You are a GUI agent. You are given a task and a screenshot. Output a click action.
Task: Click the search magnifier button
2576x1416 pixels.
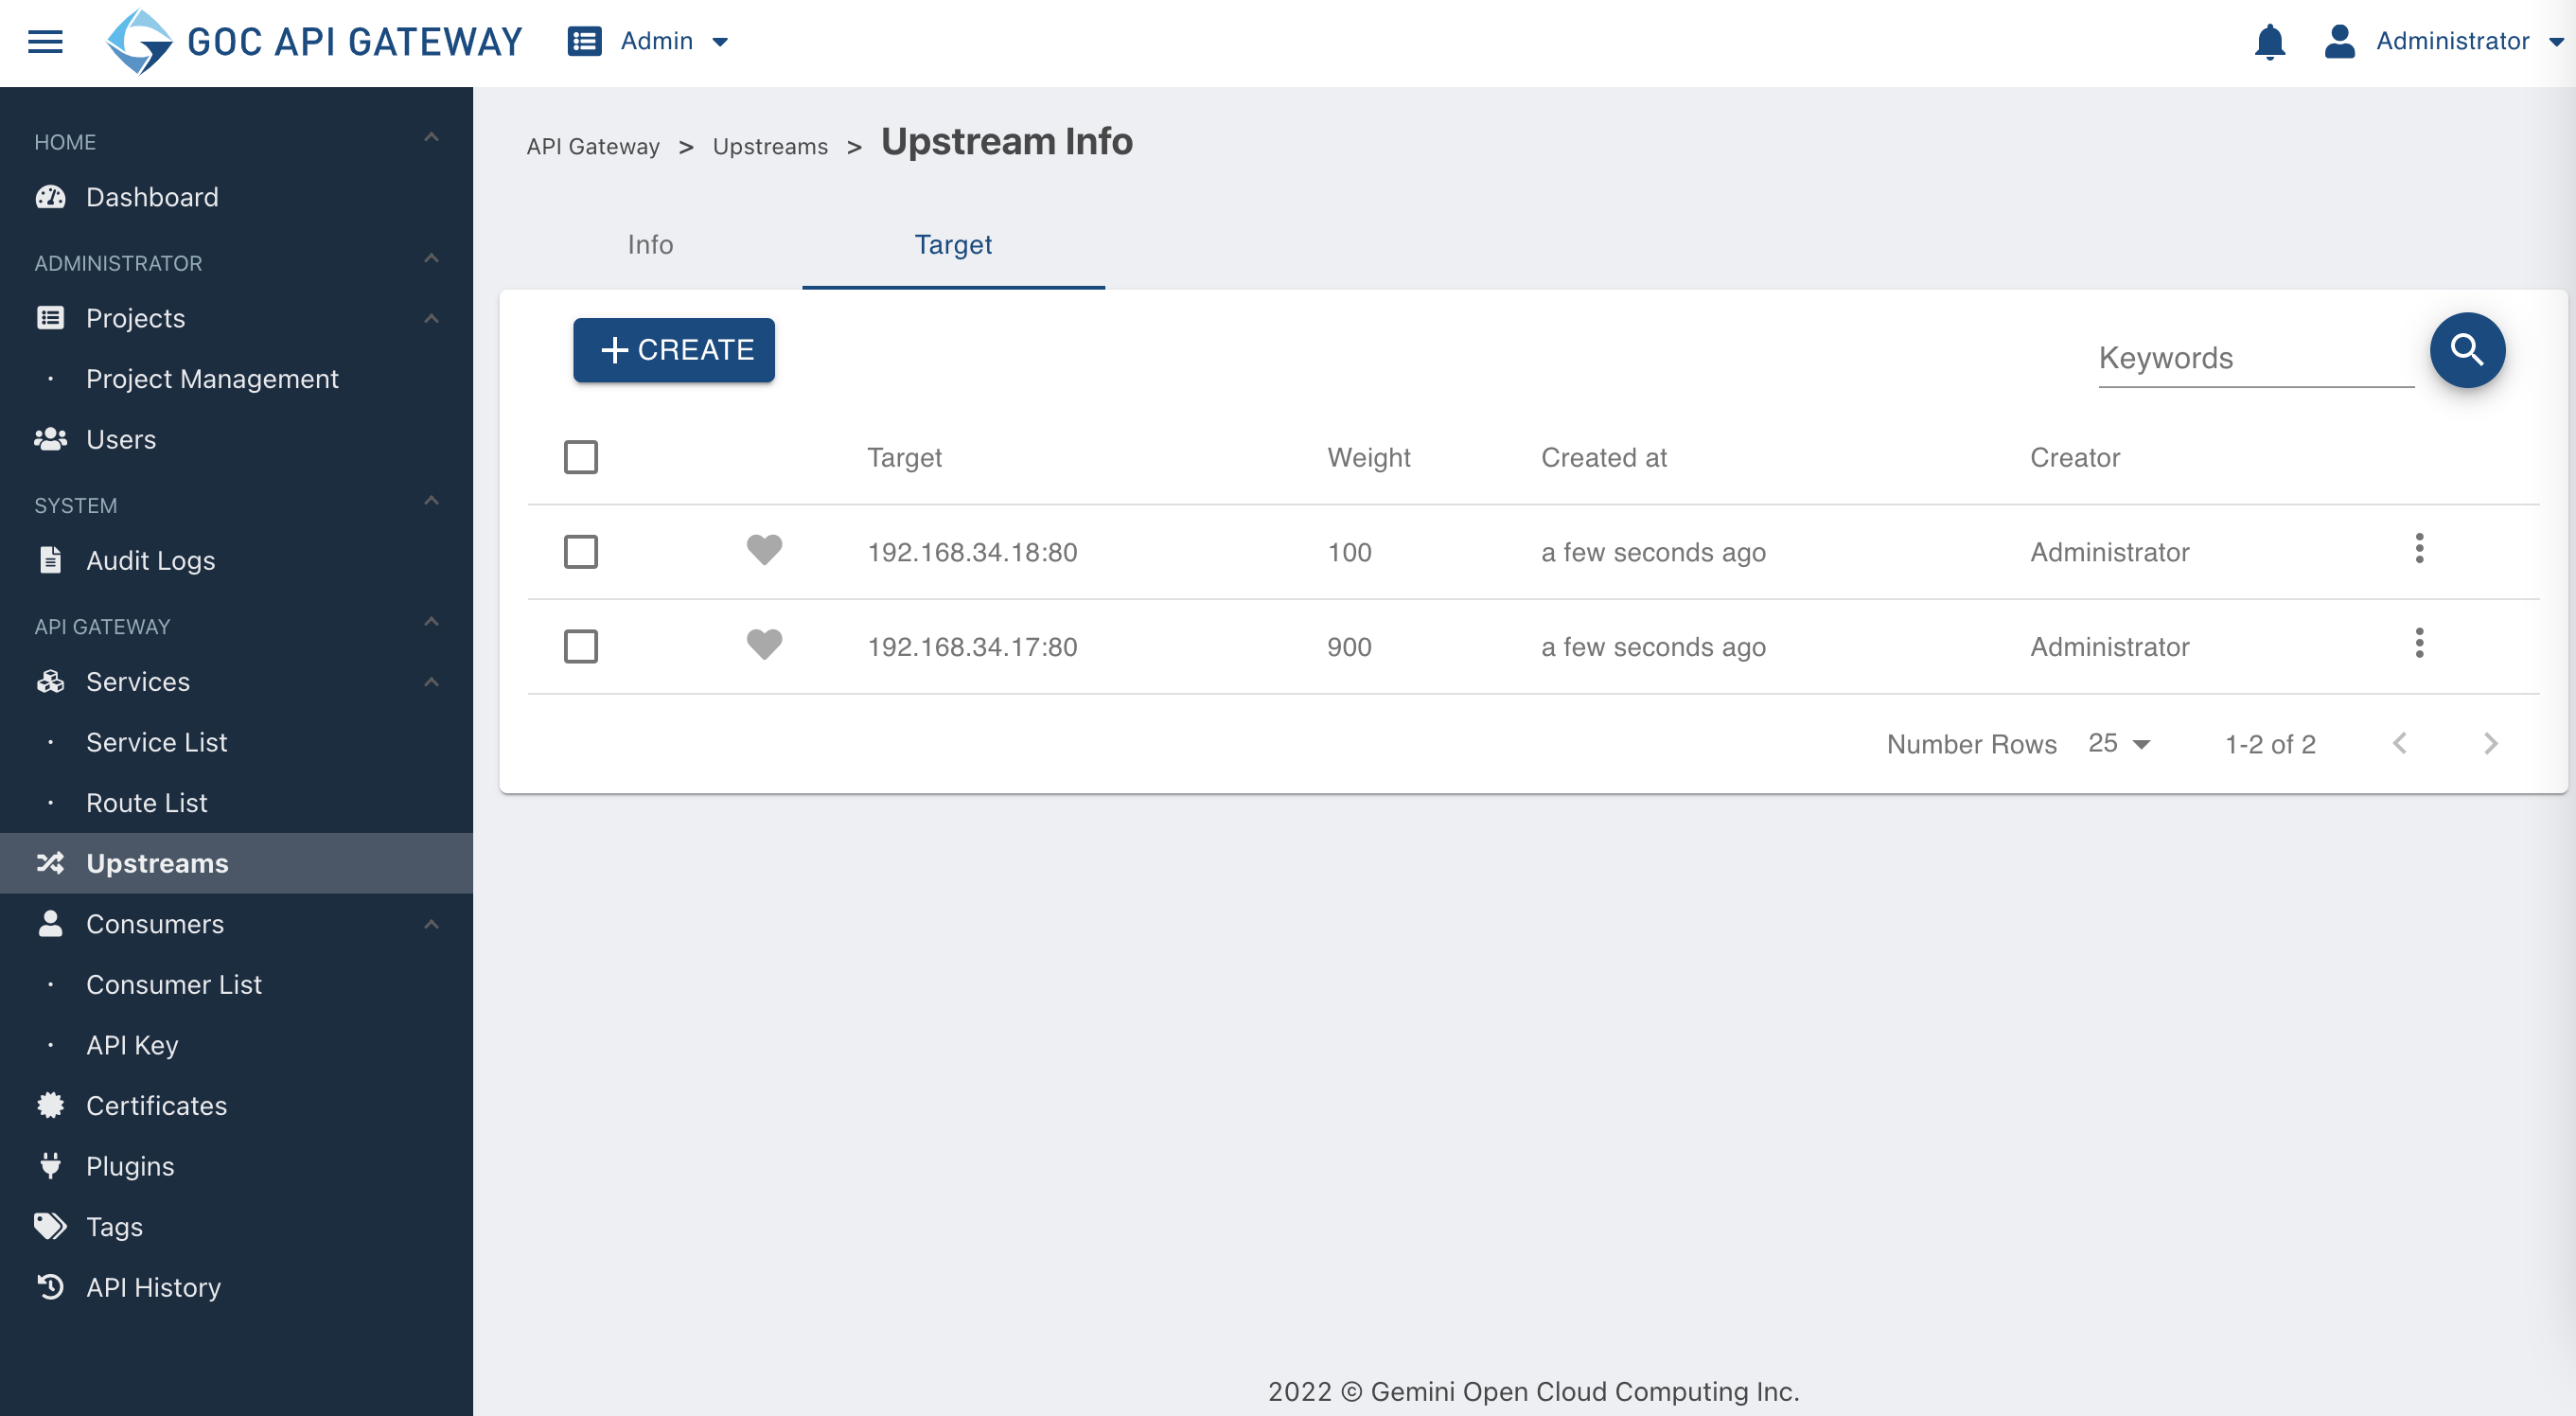(2467, 350)
